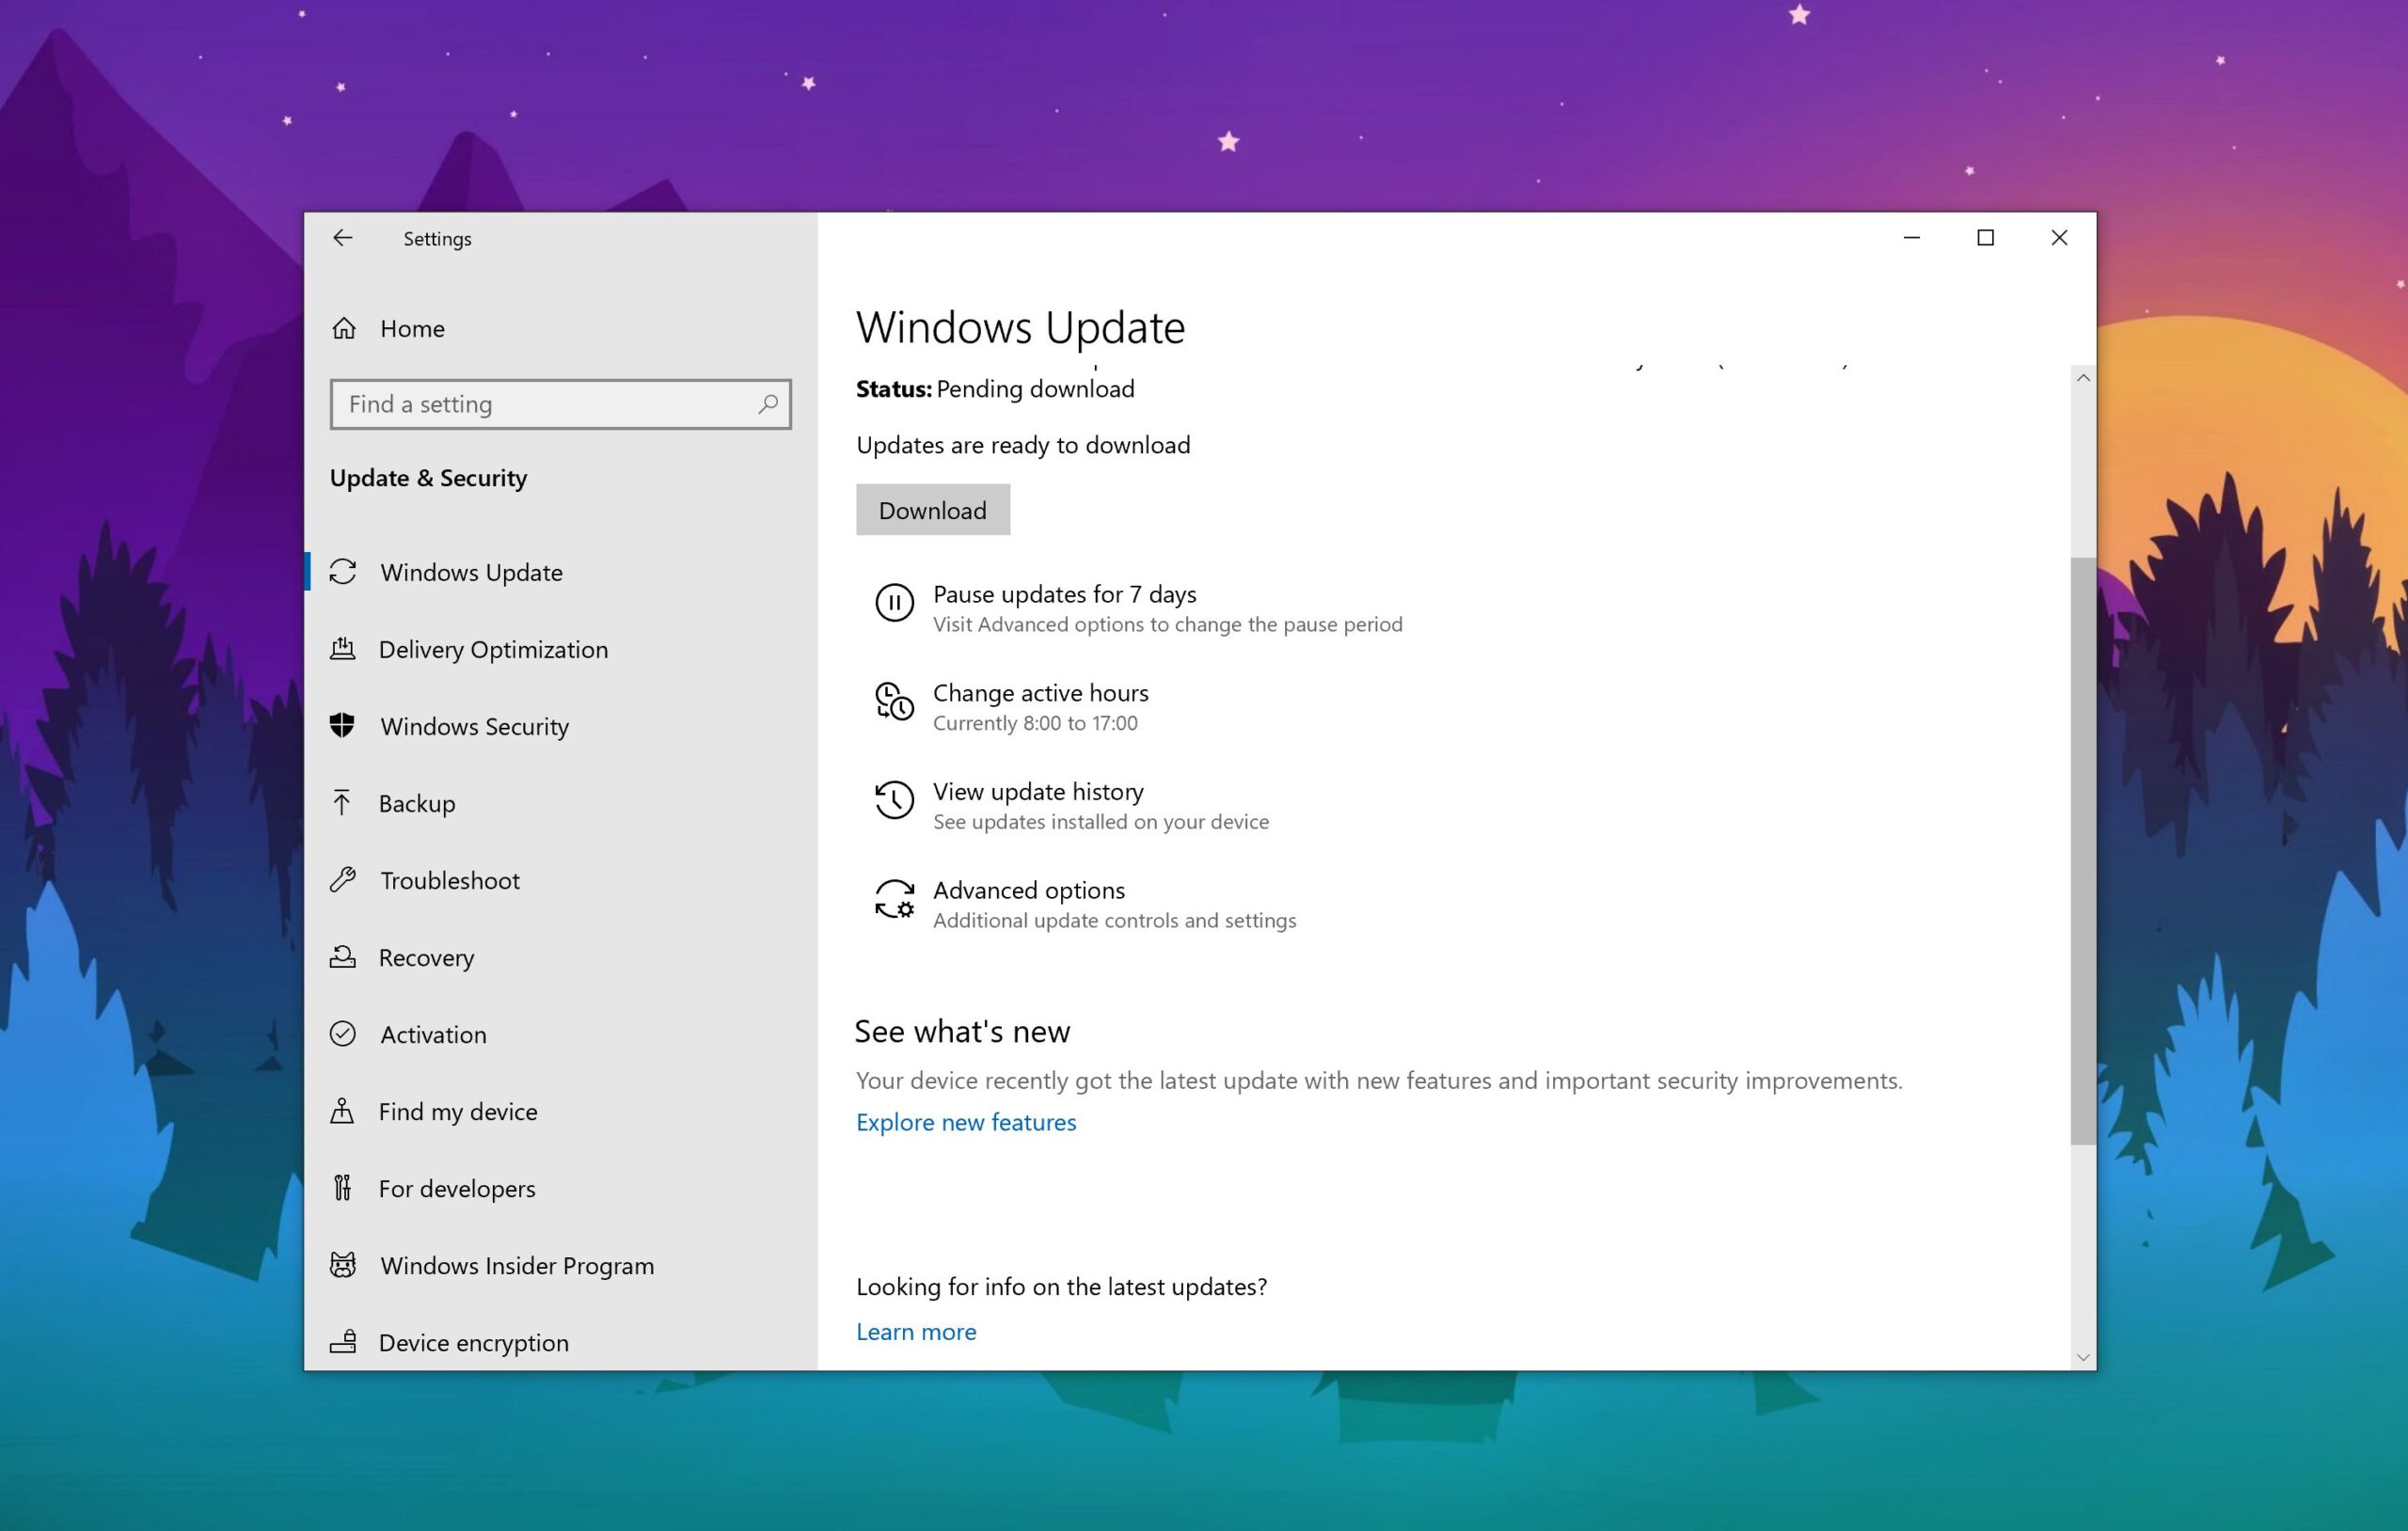Click the active hours clock icon
Image resolution: width=2408 pixels, height=1531 pixels.
pyautogui.click(x=894, y=701)
